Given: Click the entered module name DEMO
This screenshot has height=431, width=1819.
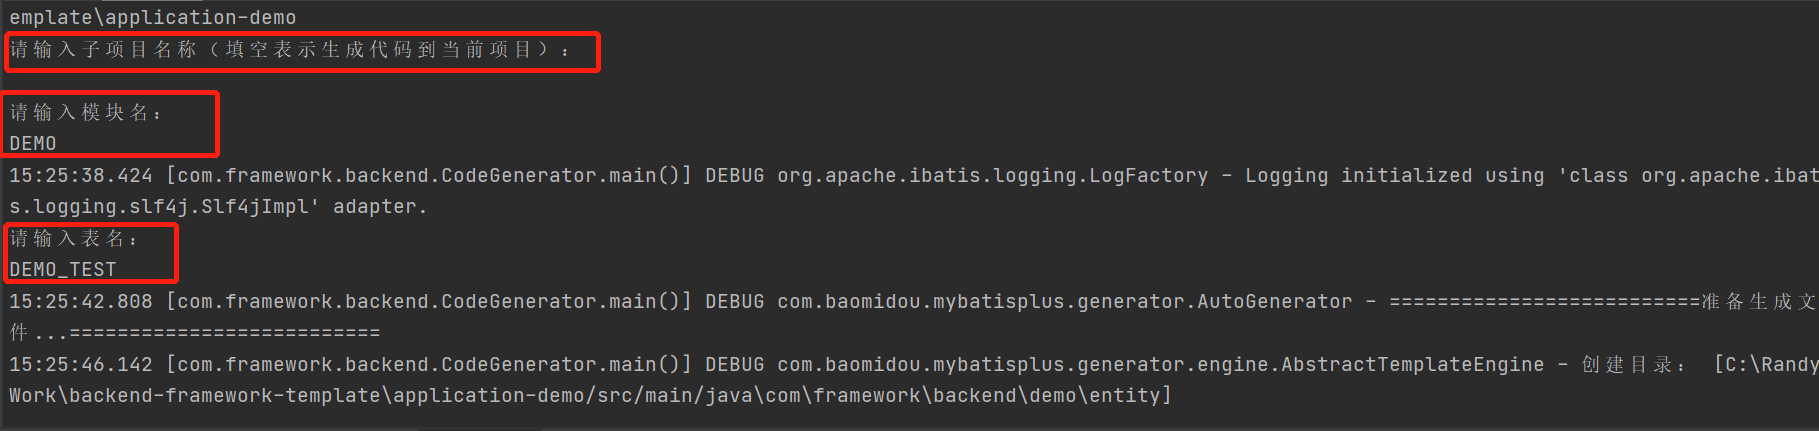Looking at the screenshot, I should (33, 144).
